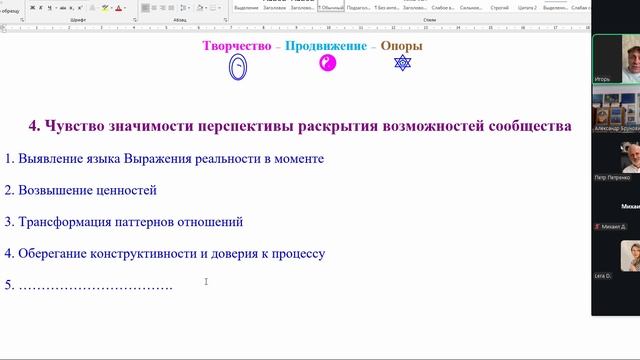Open underline style dropdown arrow
The width and height of the screenshot is (640, 360).
coord(56,8)
